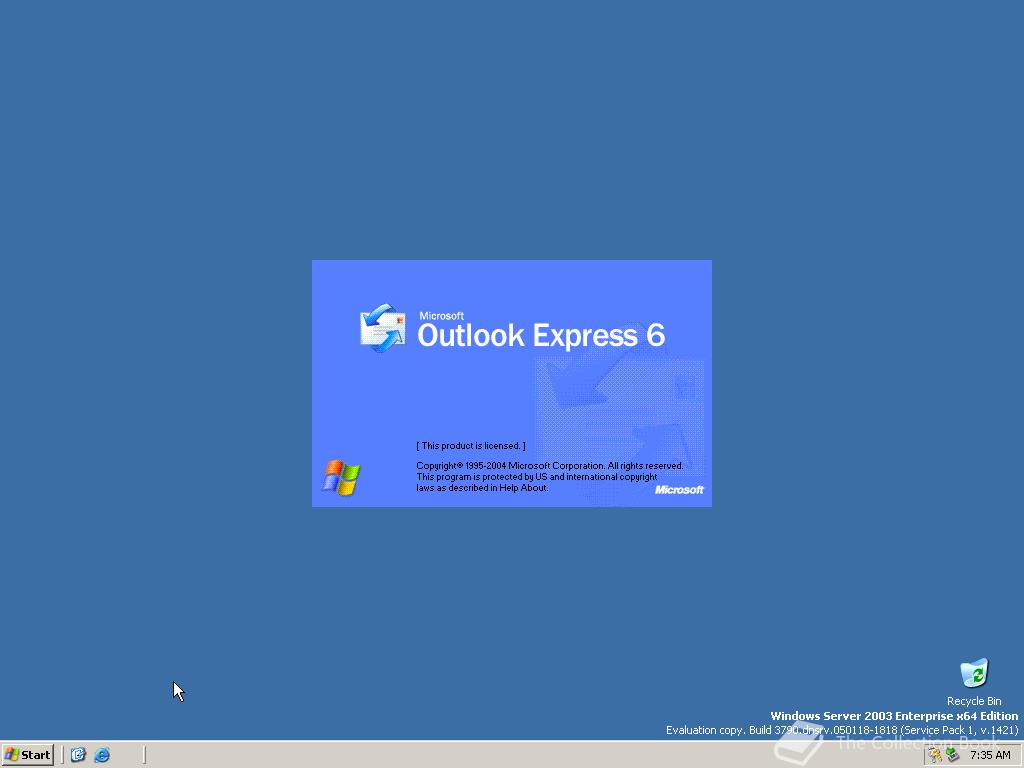Open the Start menu
This screenshot has height=768, width=1024.
tap(27, 755)
